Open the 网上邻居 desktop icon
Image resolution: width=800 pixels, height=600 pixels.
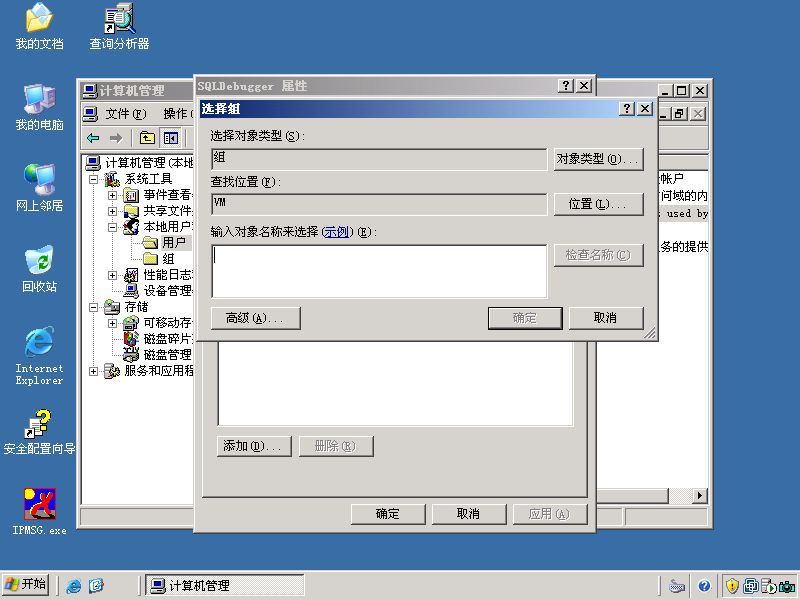39,188
